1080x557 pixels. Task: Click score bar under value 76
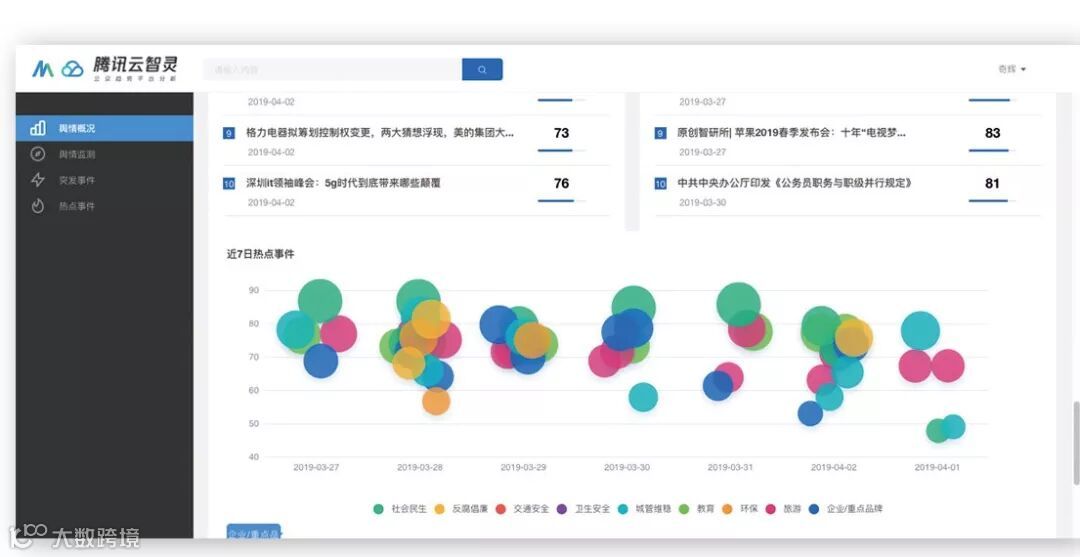tap(561, 201)
